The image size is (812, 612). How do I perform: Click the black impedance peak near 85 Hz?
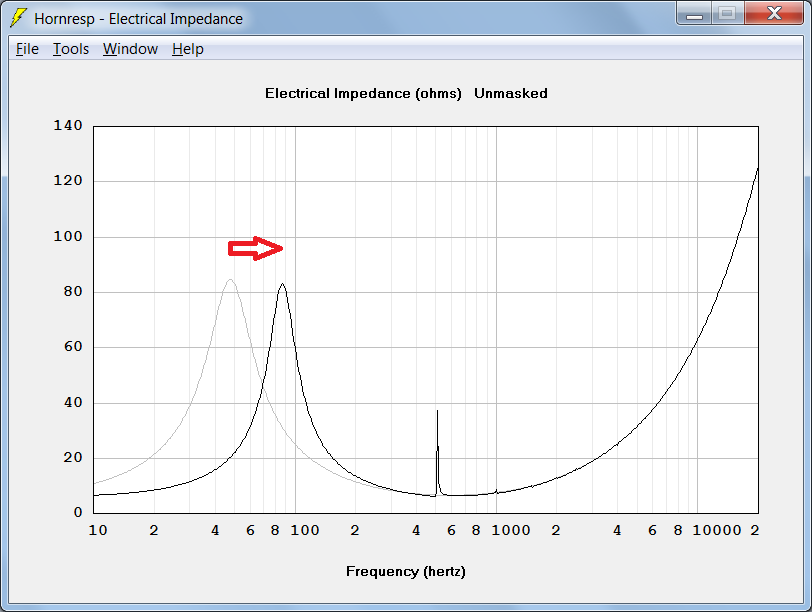[282, 284]
